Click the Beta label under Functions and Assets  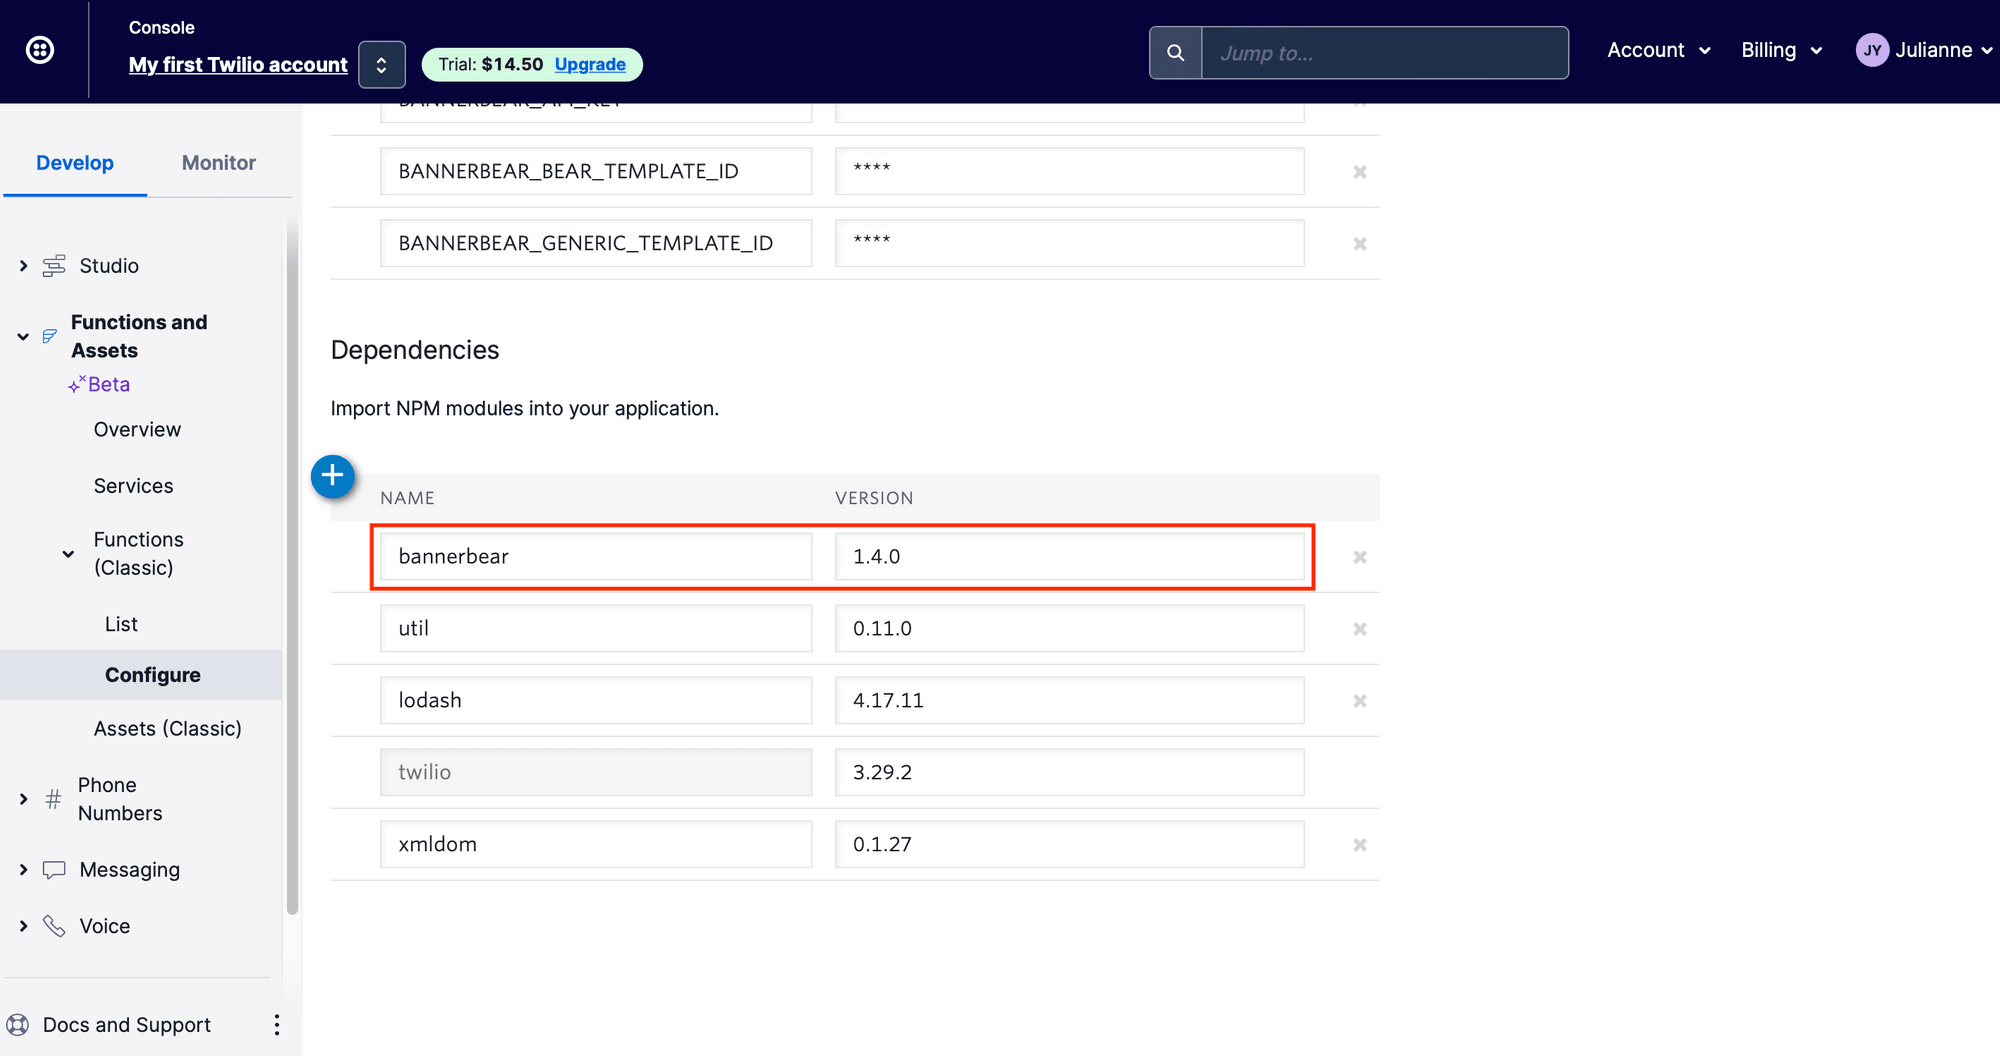tap(108, 384)
